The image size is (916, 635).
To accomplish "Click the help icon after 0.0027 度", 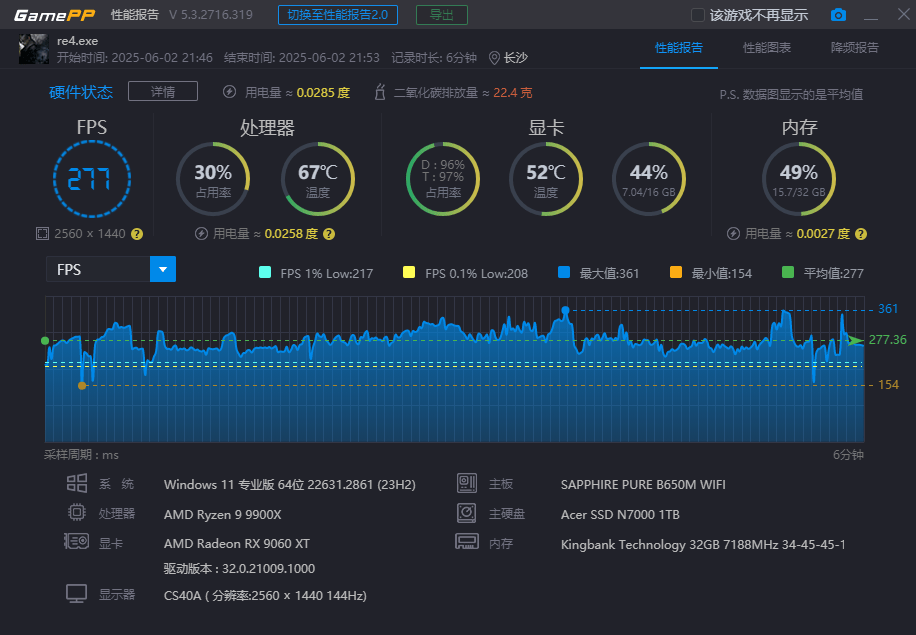I will 861,234.
